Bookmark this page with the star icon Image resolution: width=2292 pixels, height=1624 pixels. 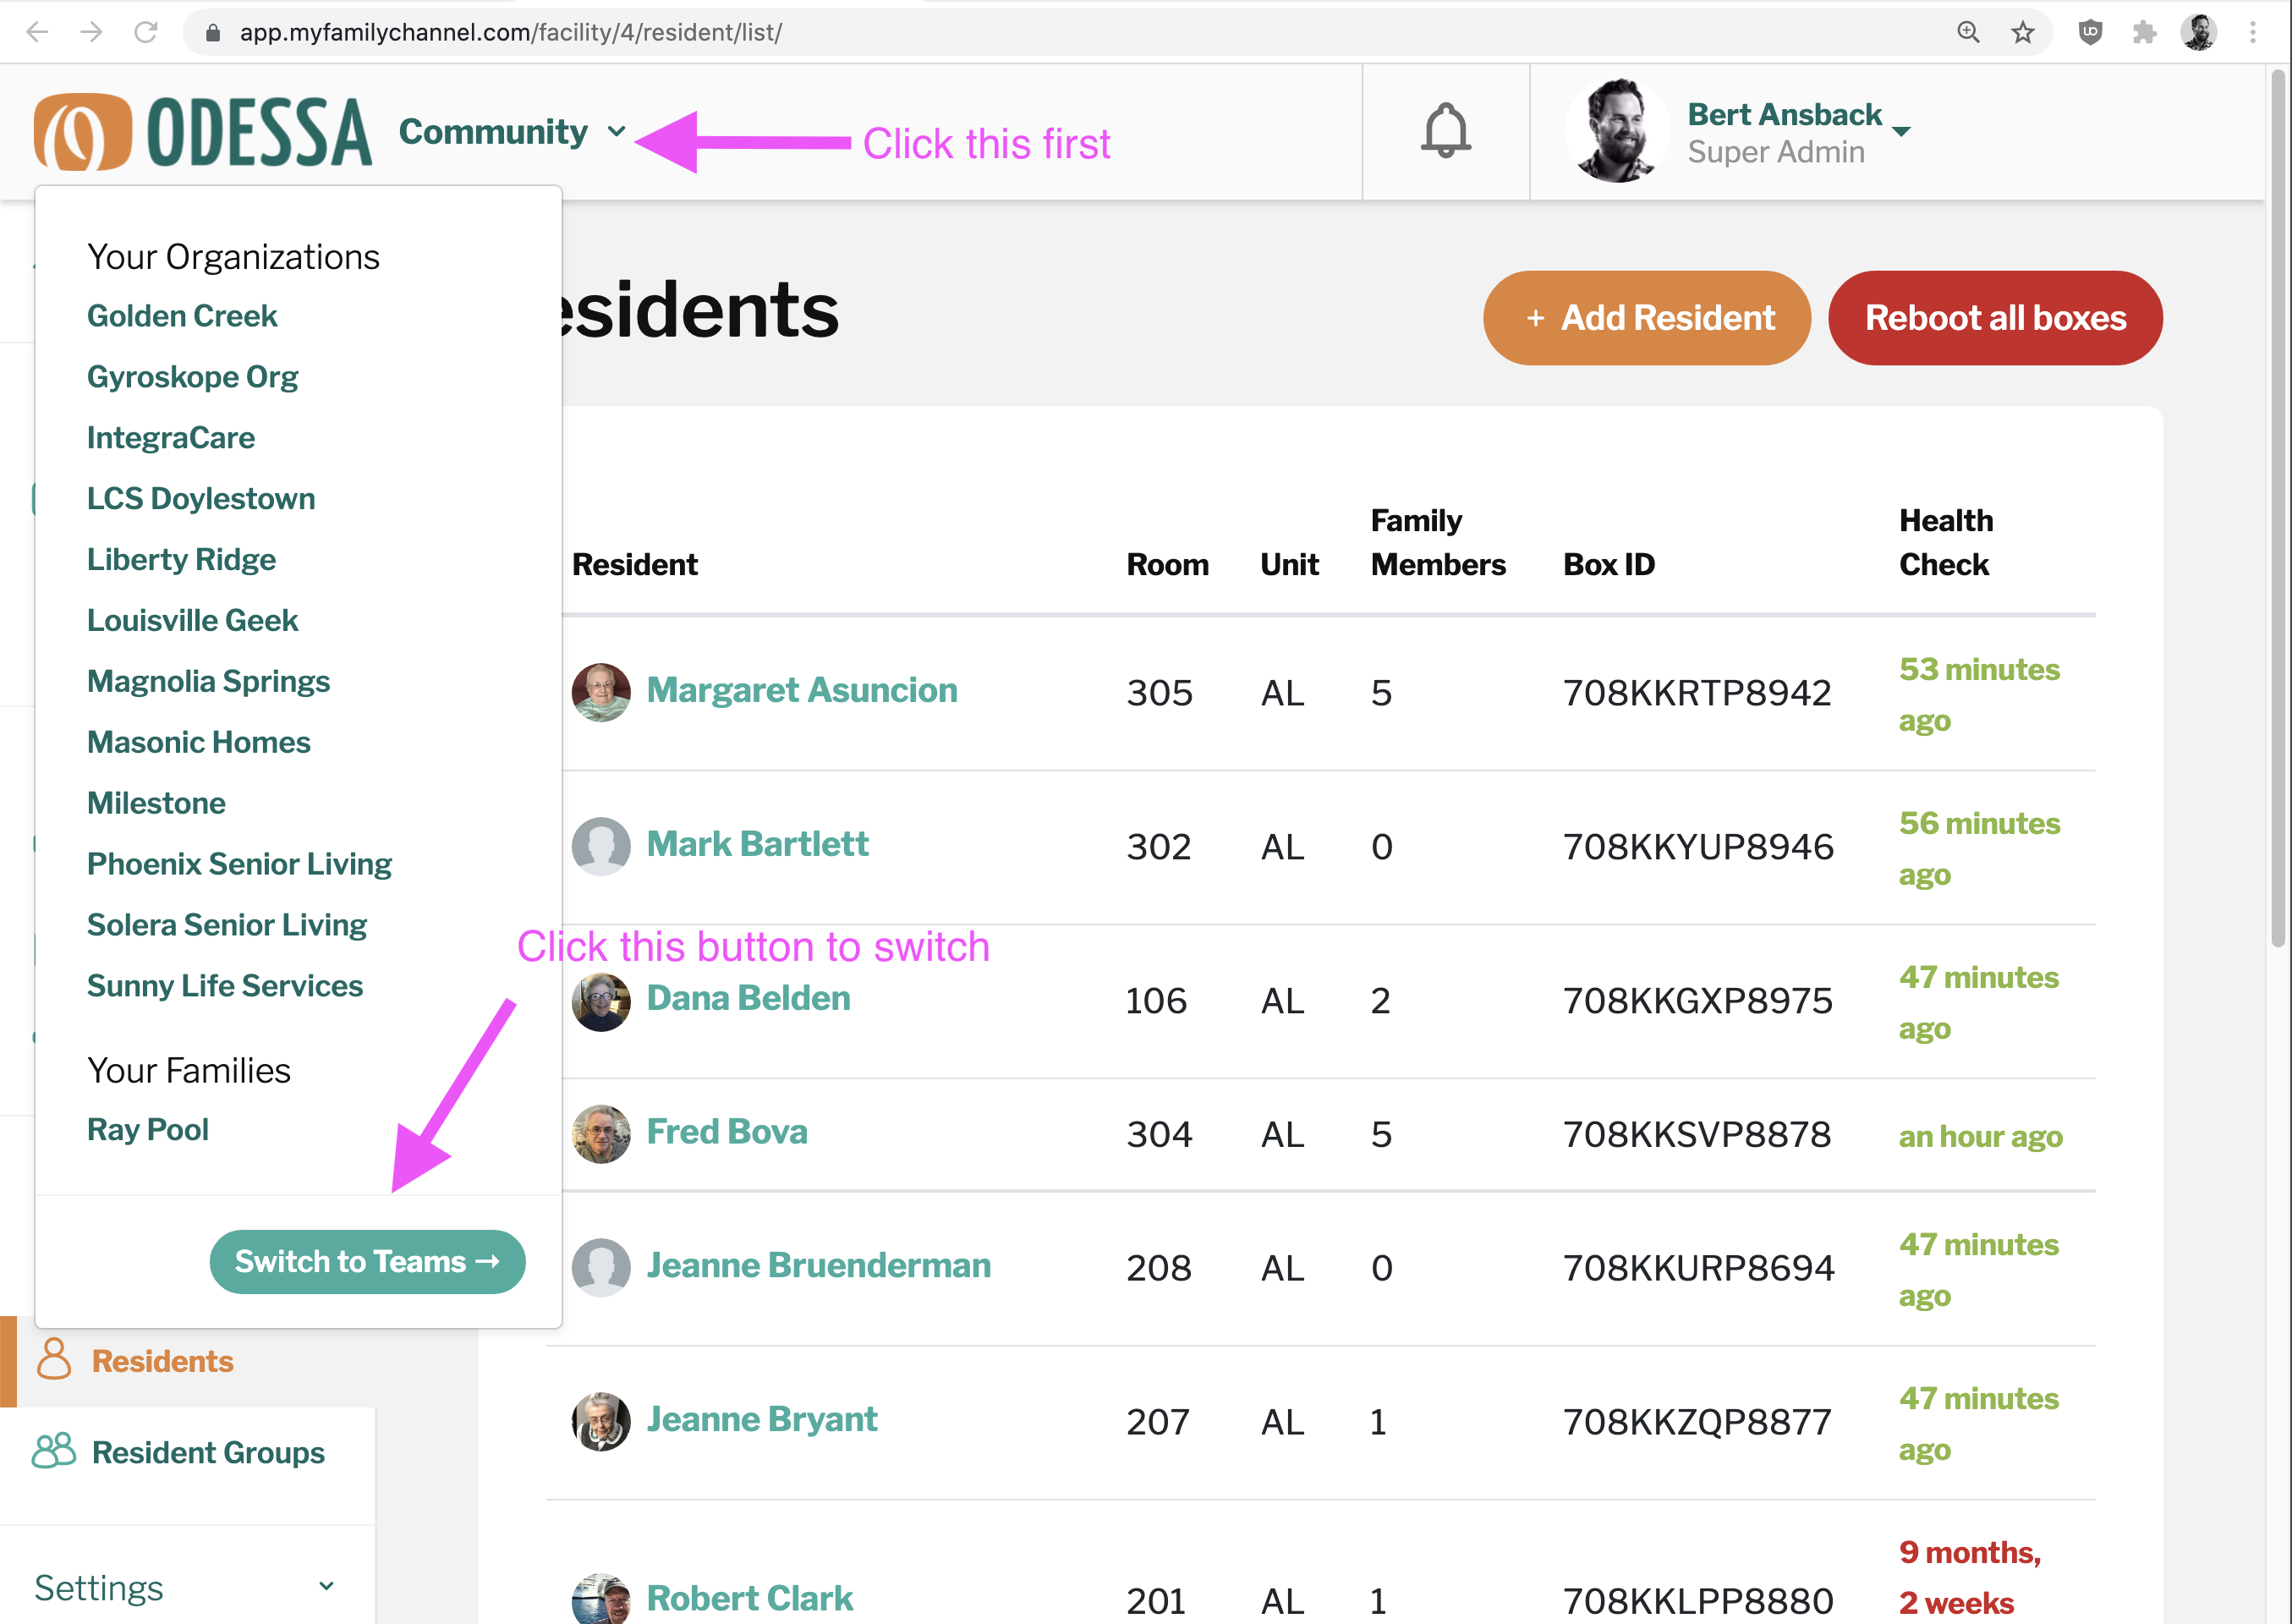2023,32
